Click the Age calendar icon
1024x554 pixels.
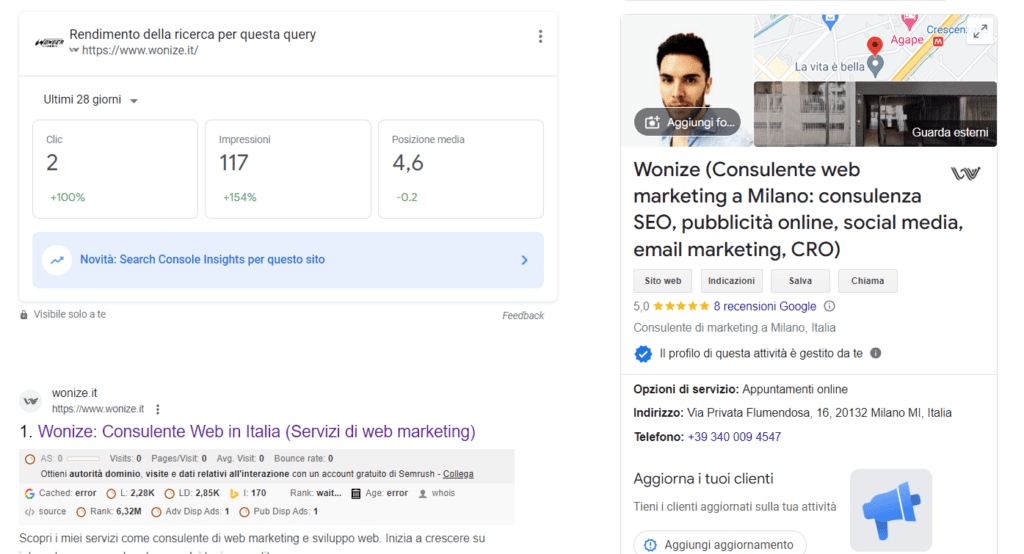click(x=356, y=494)
